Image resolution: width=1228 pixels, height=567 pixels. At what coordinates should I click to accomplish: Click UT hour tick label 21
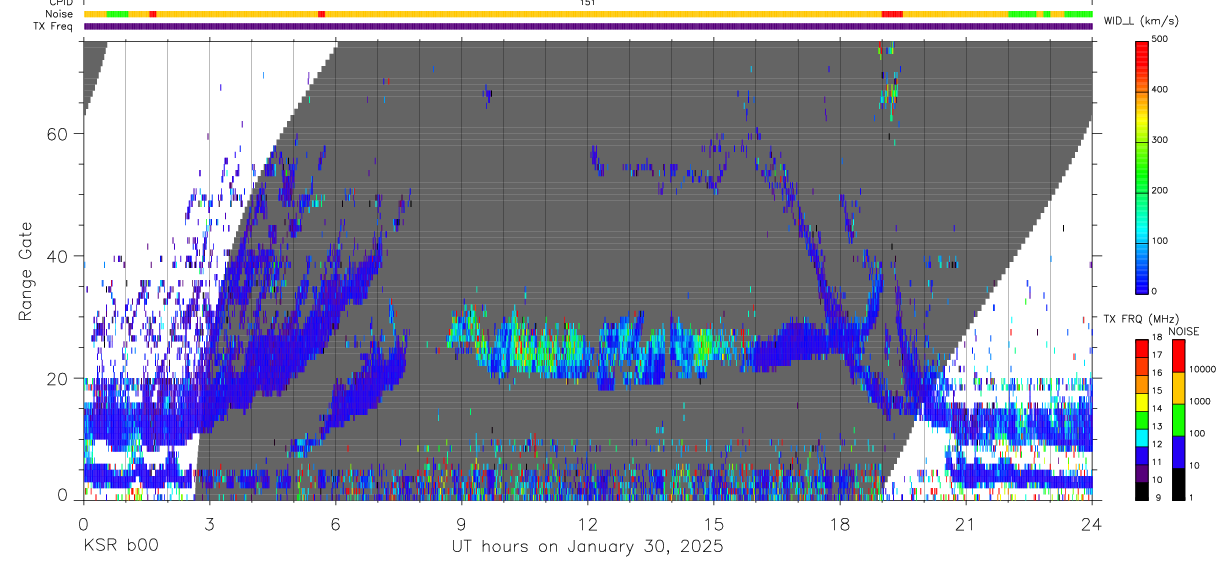pyautogui.click(x=965, y=523)
